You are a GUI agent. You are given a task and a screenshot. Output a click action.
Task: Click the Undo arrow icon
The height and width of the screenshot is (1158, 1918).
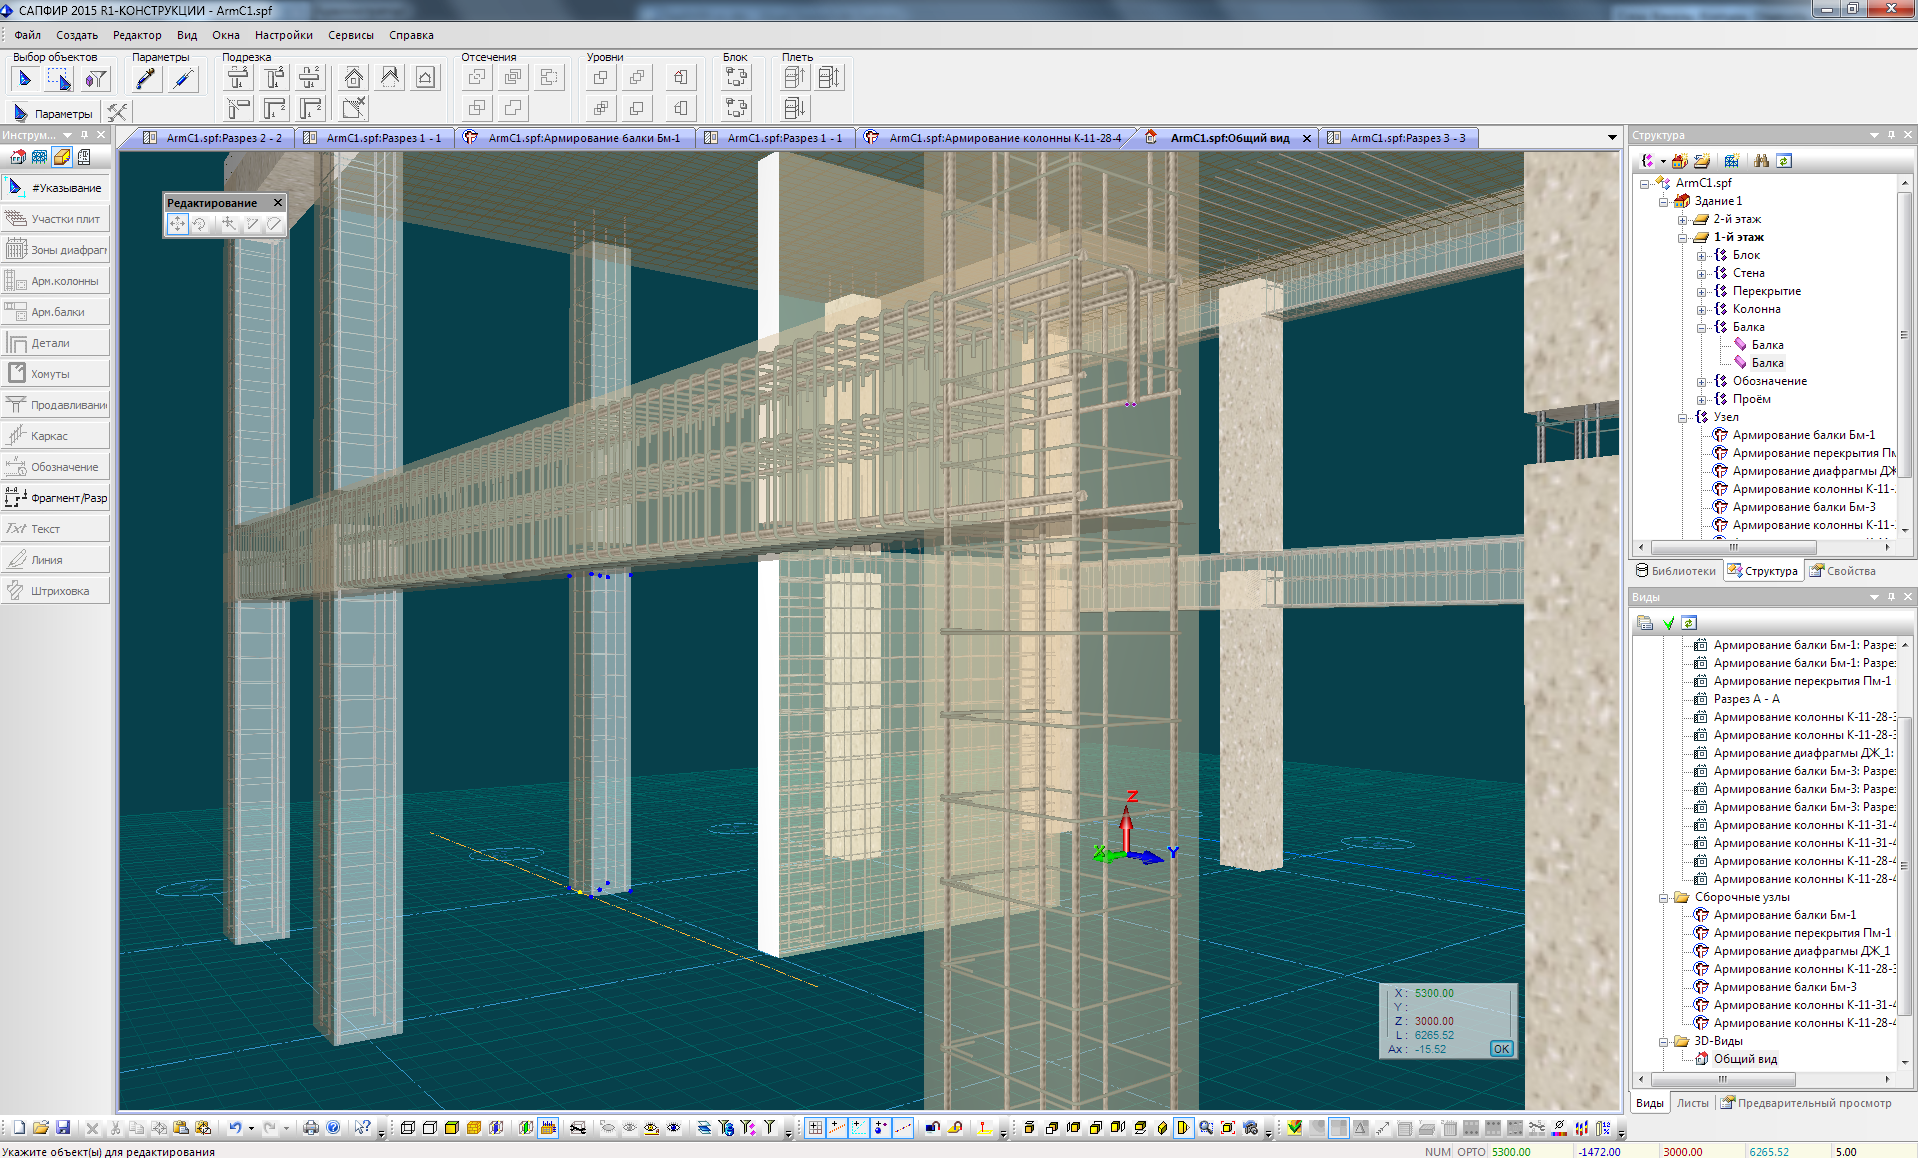[x=234, y=1128]
